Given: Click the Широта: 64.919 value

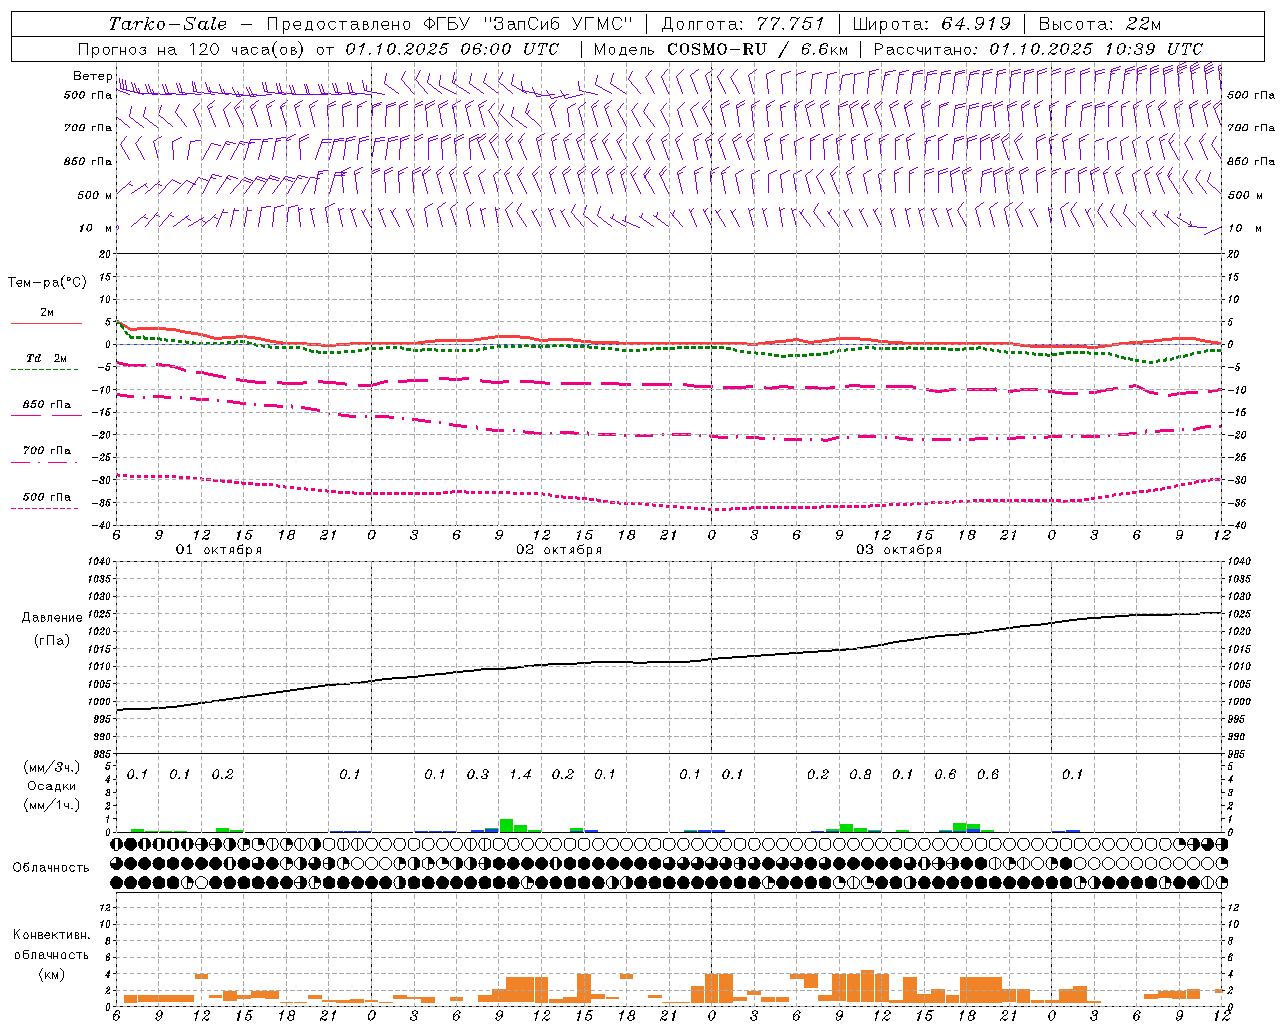Looking at the screenshot, I should point(931,24).
